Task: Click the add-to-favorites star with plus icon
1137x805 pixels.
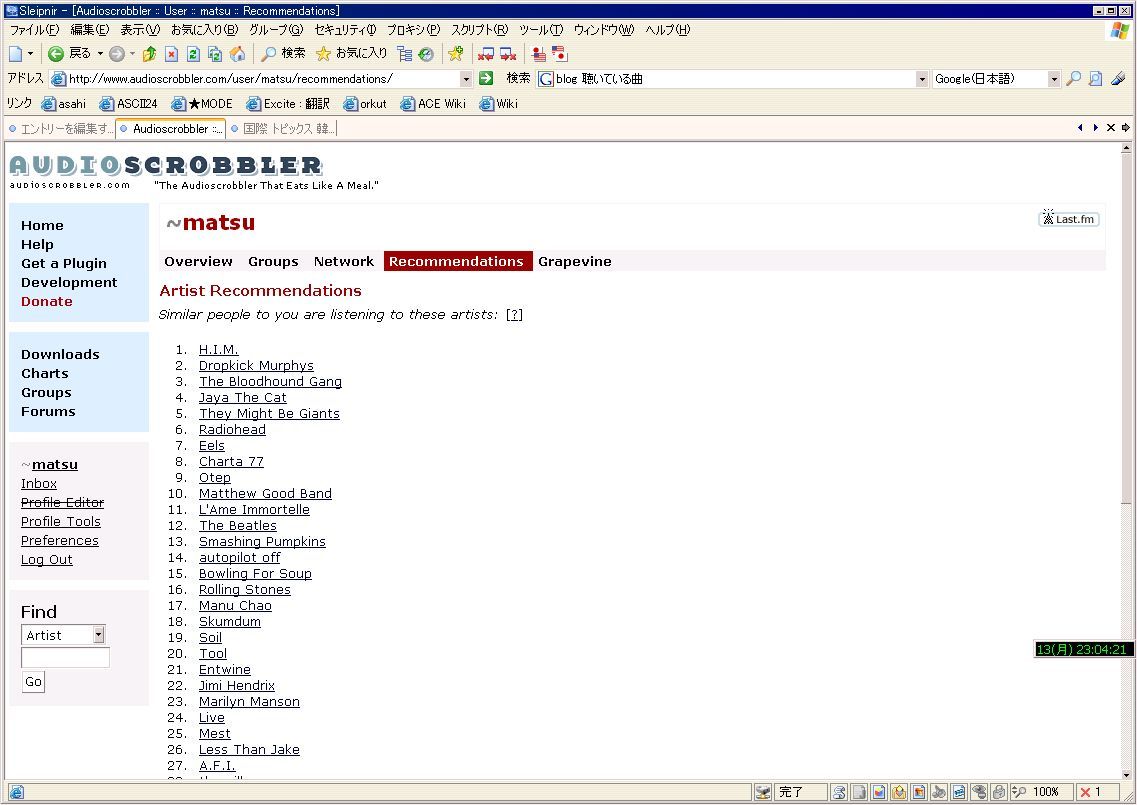Action: coord(455,54)
